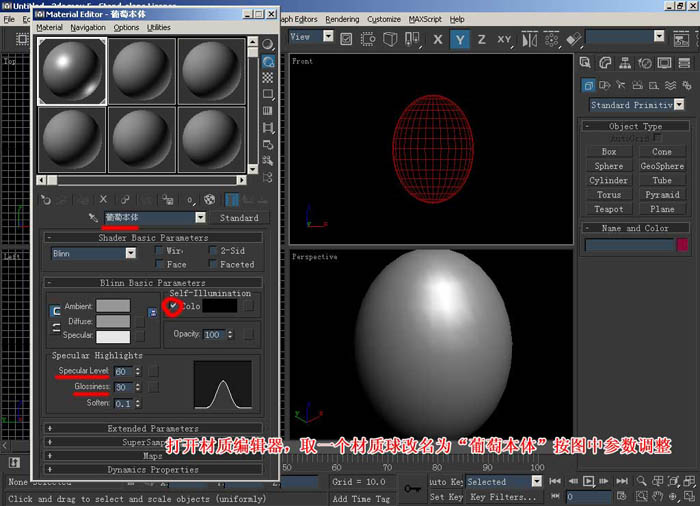Click the Key Filters button
Image resolution: width=700 pixels, height=506 pixels.
pyautogui.click(x=503, y=497)
